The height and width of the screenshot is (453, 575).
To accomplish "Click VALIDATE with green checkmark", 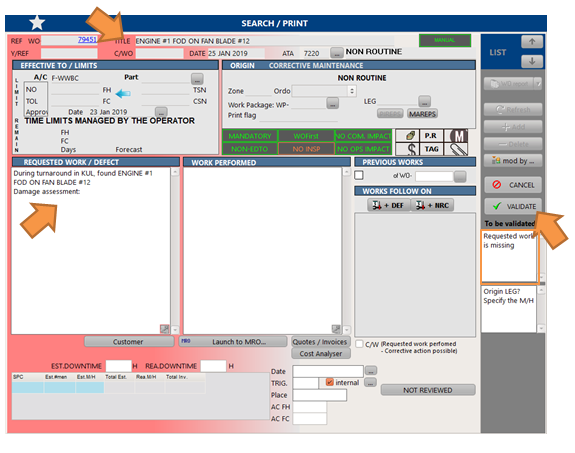I will (x=513, y=206).
